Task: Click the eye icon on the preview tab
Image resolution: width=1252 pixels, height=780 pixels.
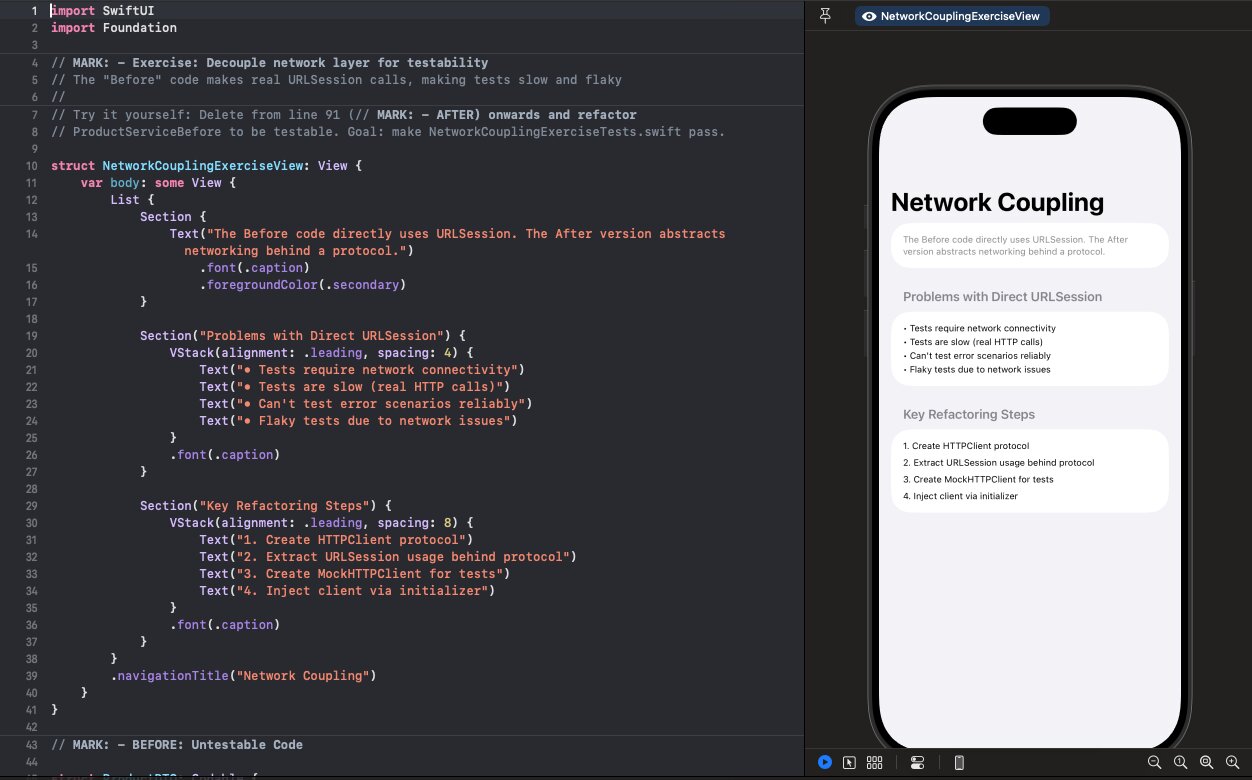Action: [x=868, y=16]
